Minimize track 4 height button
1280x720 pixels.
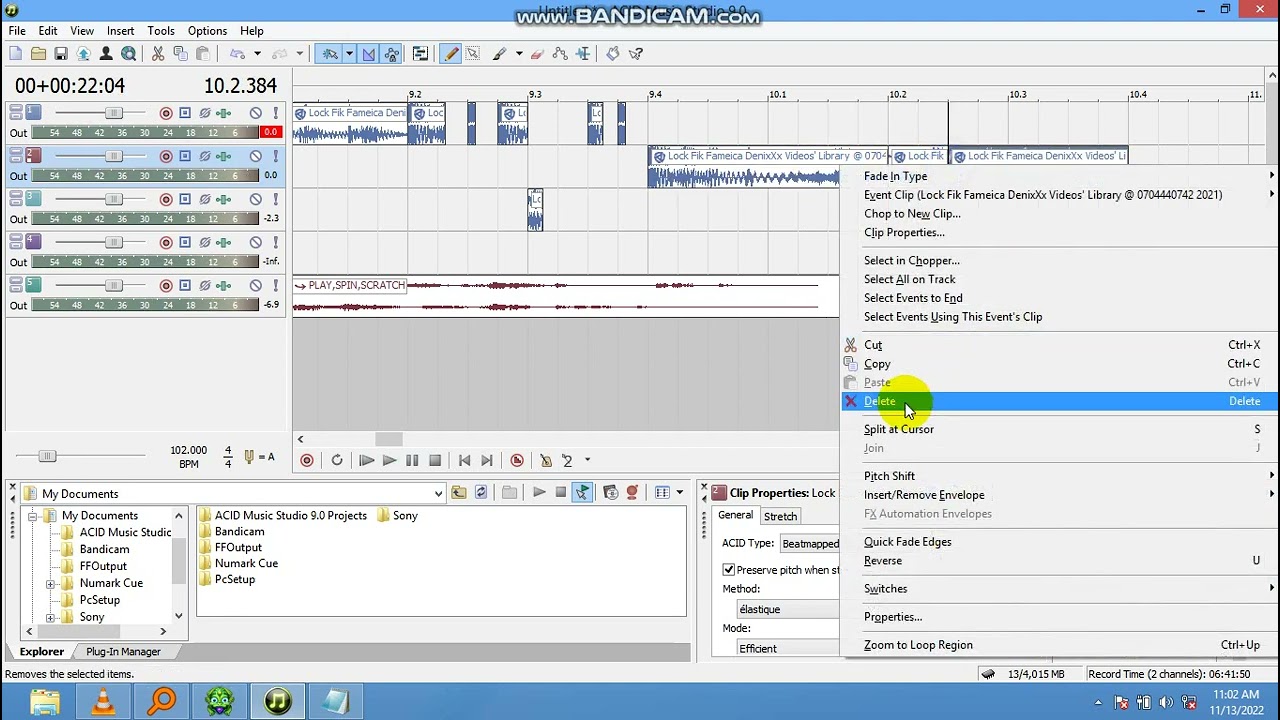(x=15, y=239)
